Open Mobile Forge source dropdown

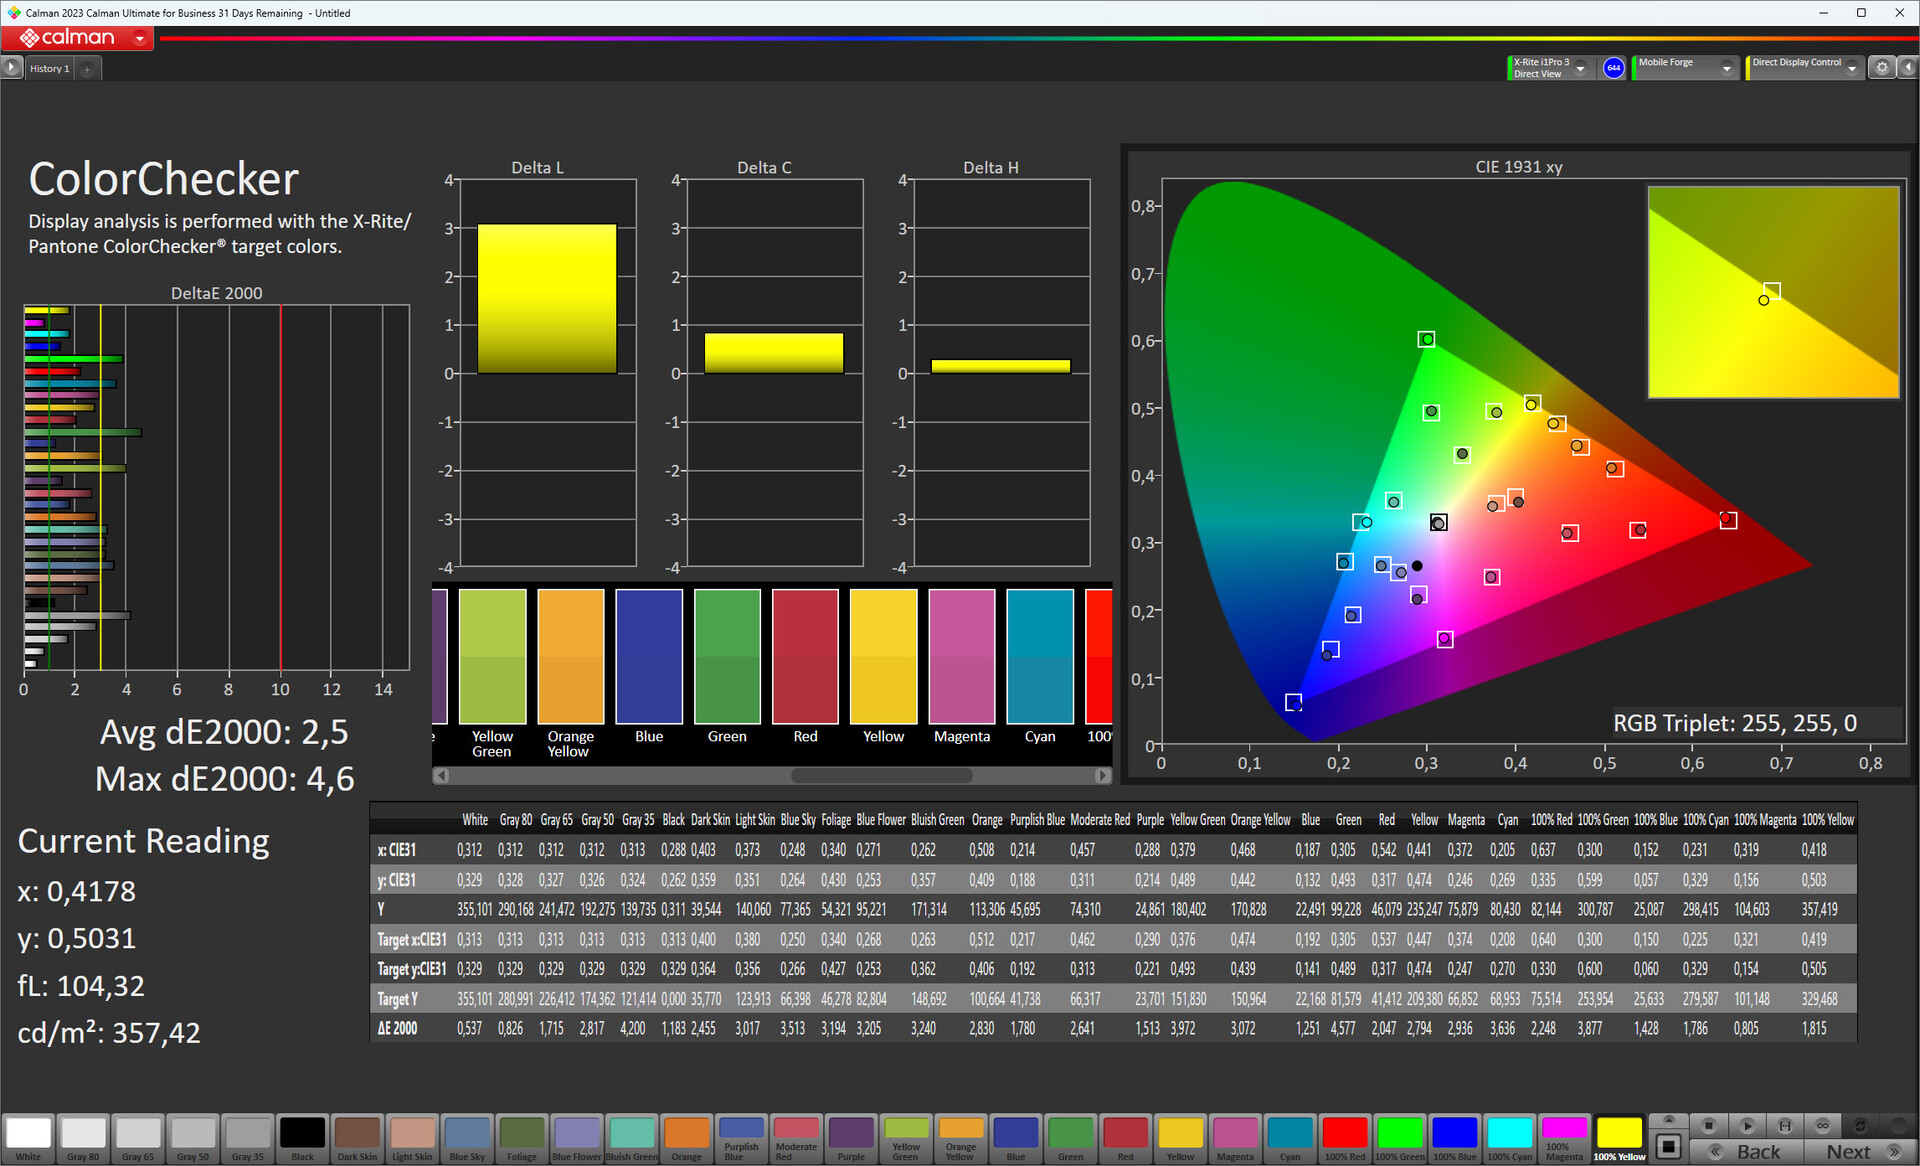(1726, 68)
